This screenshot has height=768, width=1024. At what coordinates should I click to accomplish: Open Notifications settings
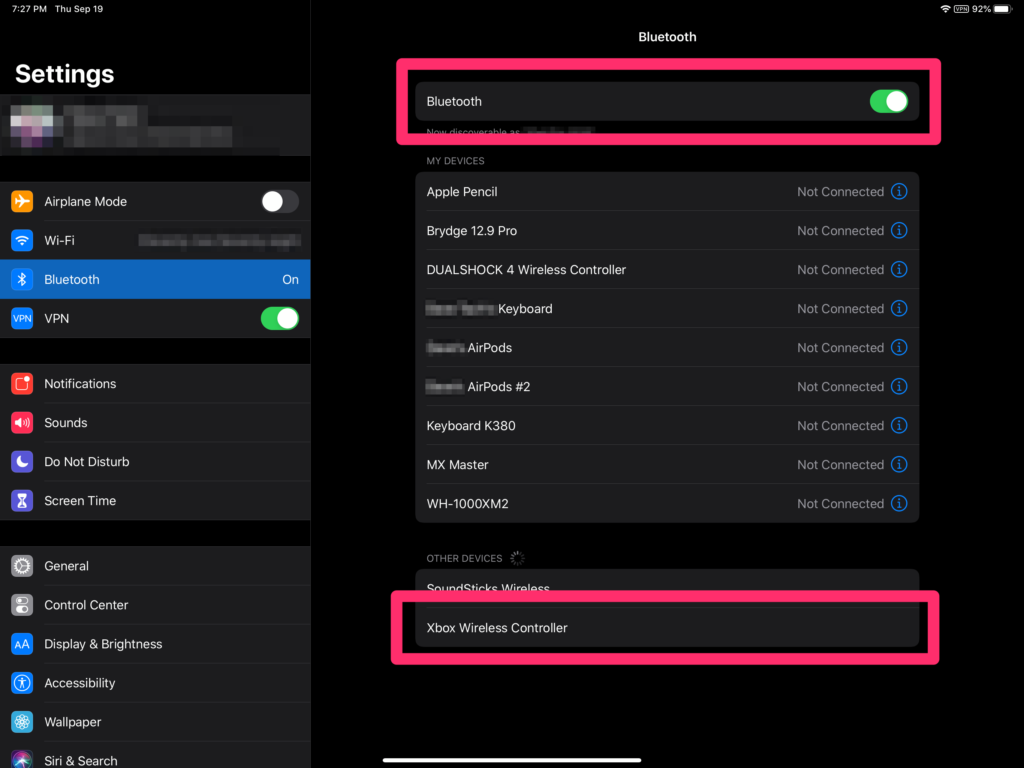pyautogui.click(x=155, y=384)
